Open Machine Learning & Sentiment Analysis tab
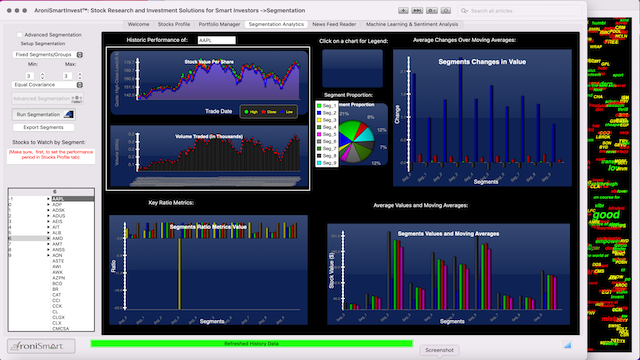 coord(412,24)
